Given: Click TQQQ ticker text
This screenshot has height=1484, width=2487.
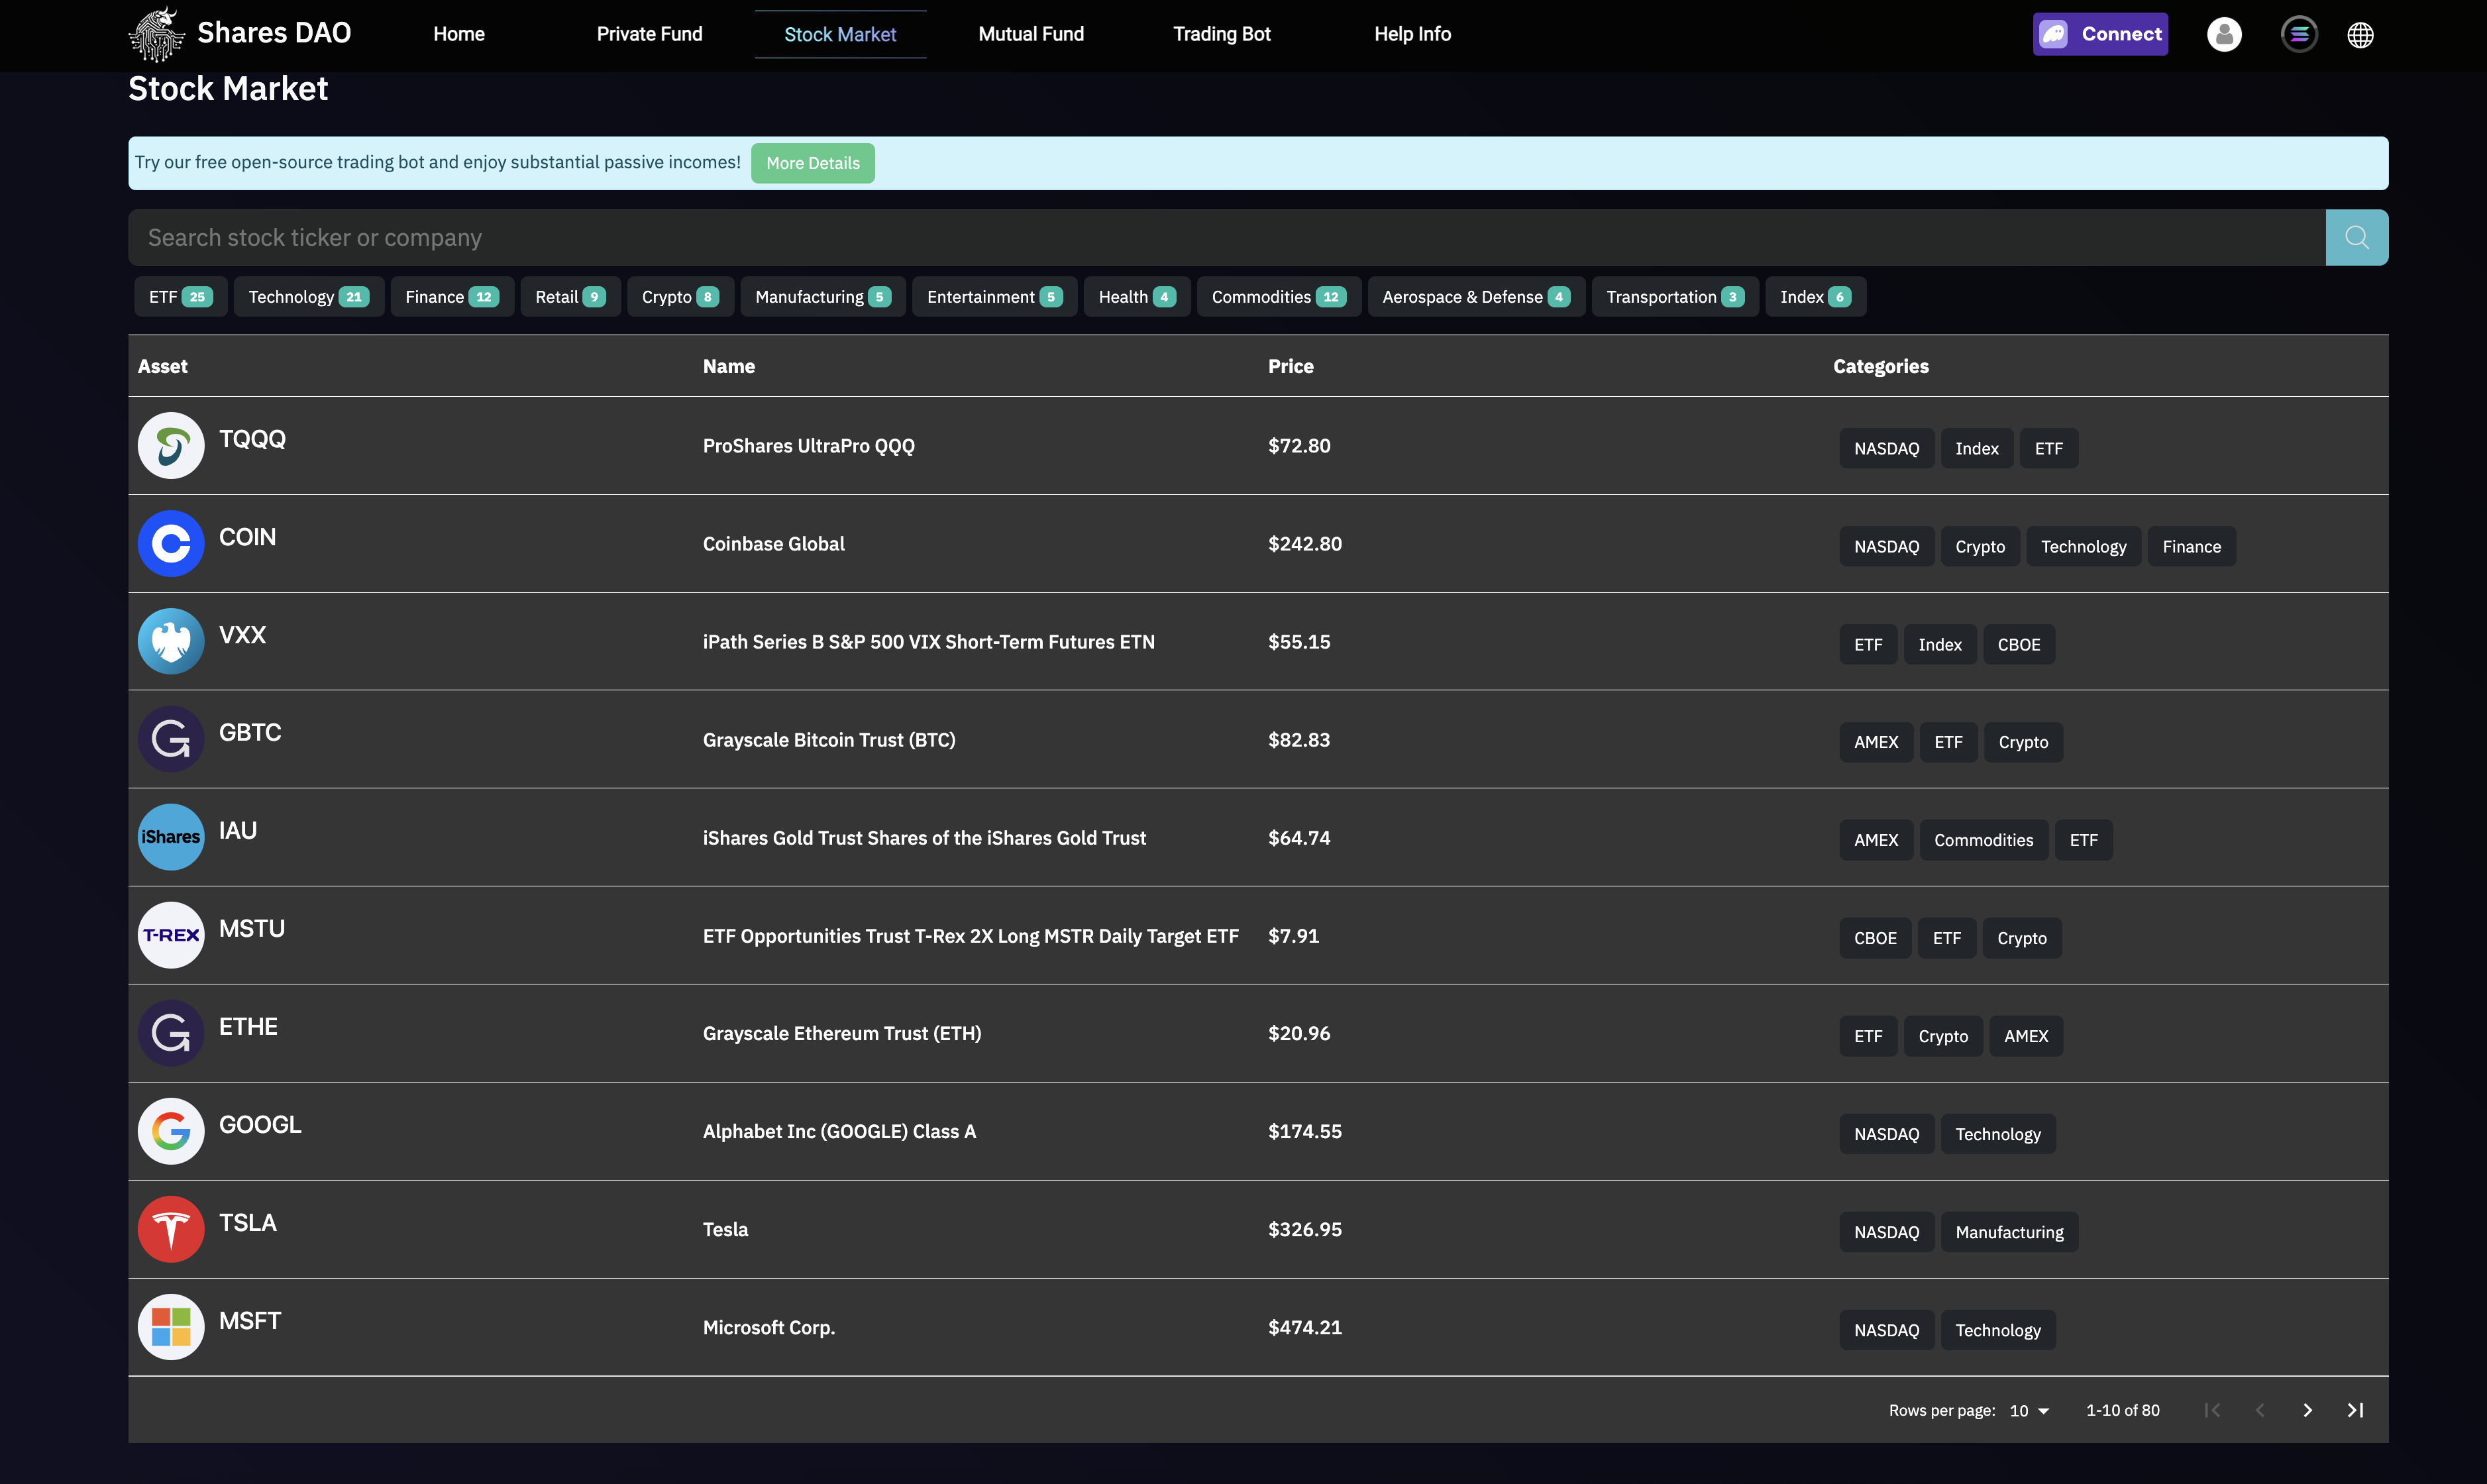Looking at the screenshot, I should [252, 439].
